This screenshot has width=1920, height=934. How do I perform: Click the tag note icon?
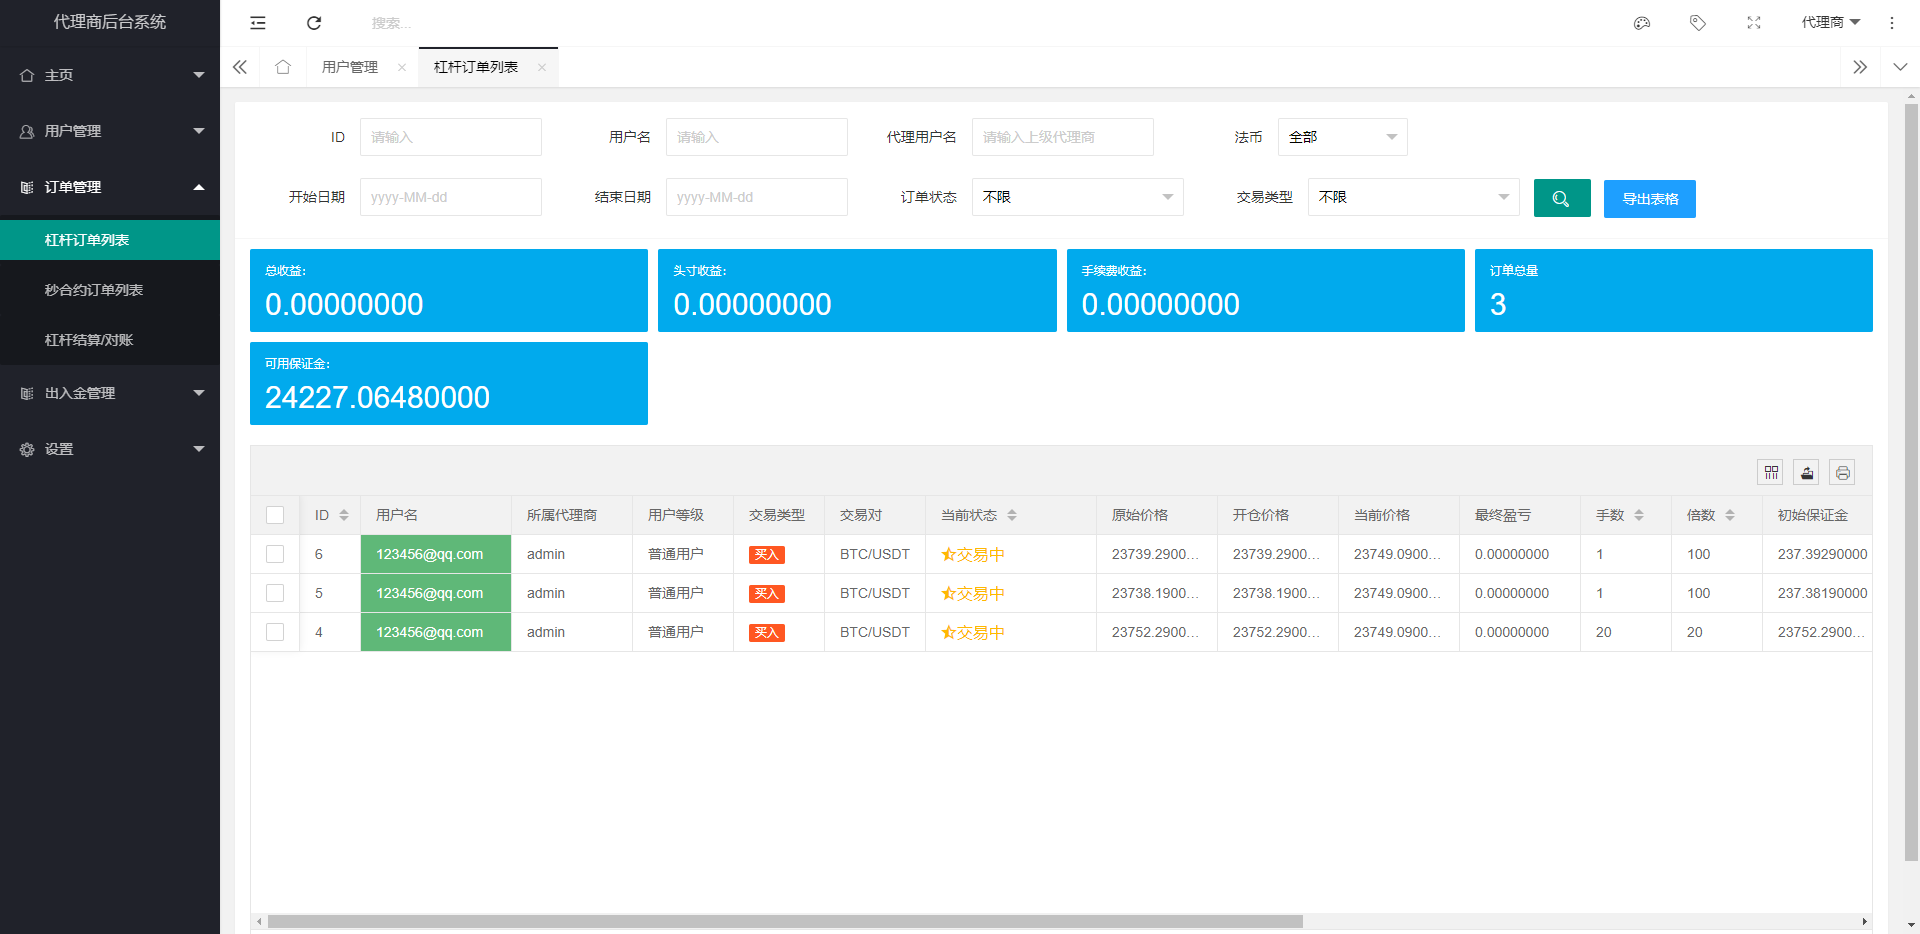(x=1698, y=23)
